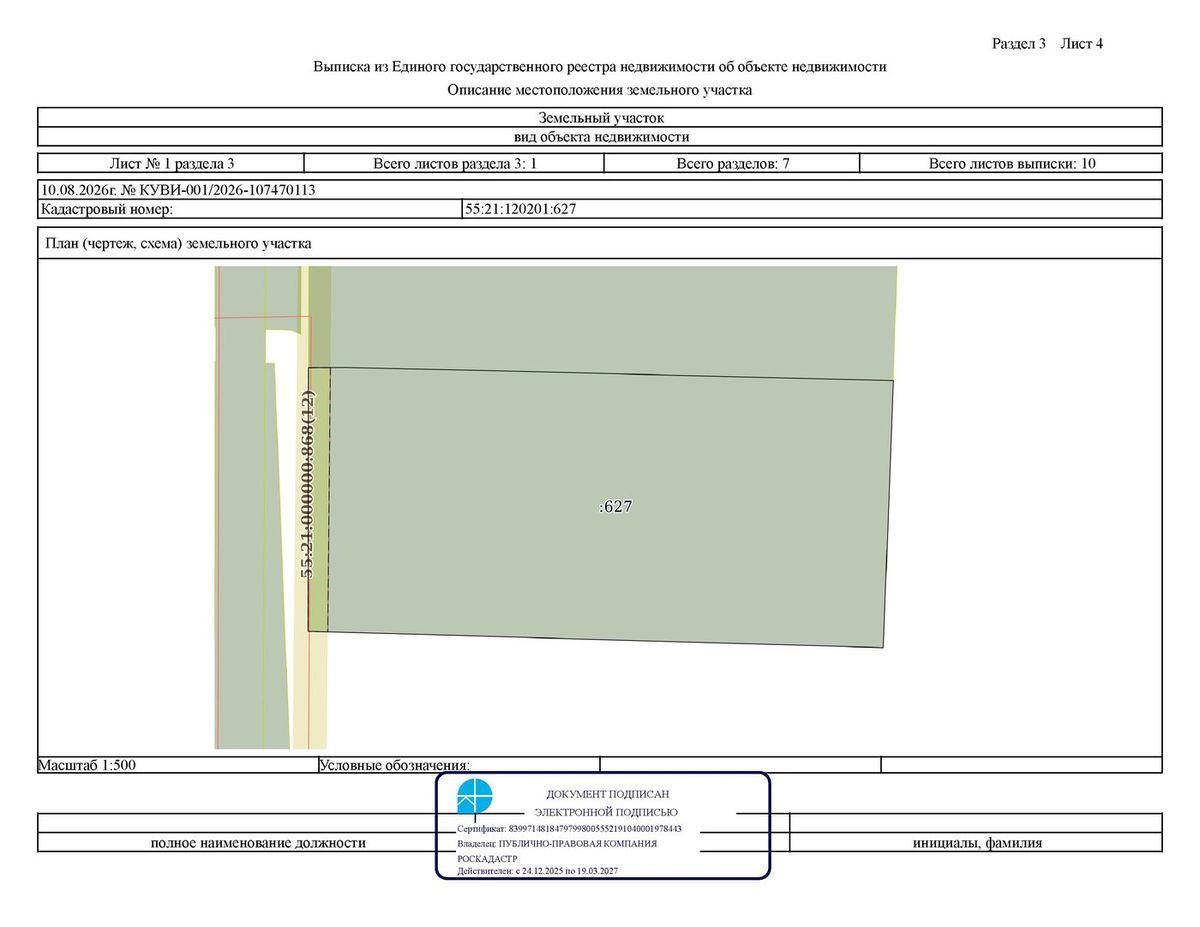
Task: Select the Всего листов раздела 3: 1 cell
Action: 455,163
